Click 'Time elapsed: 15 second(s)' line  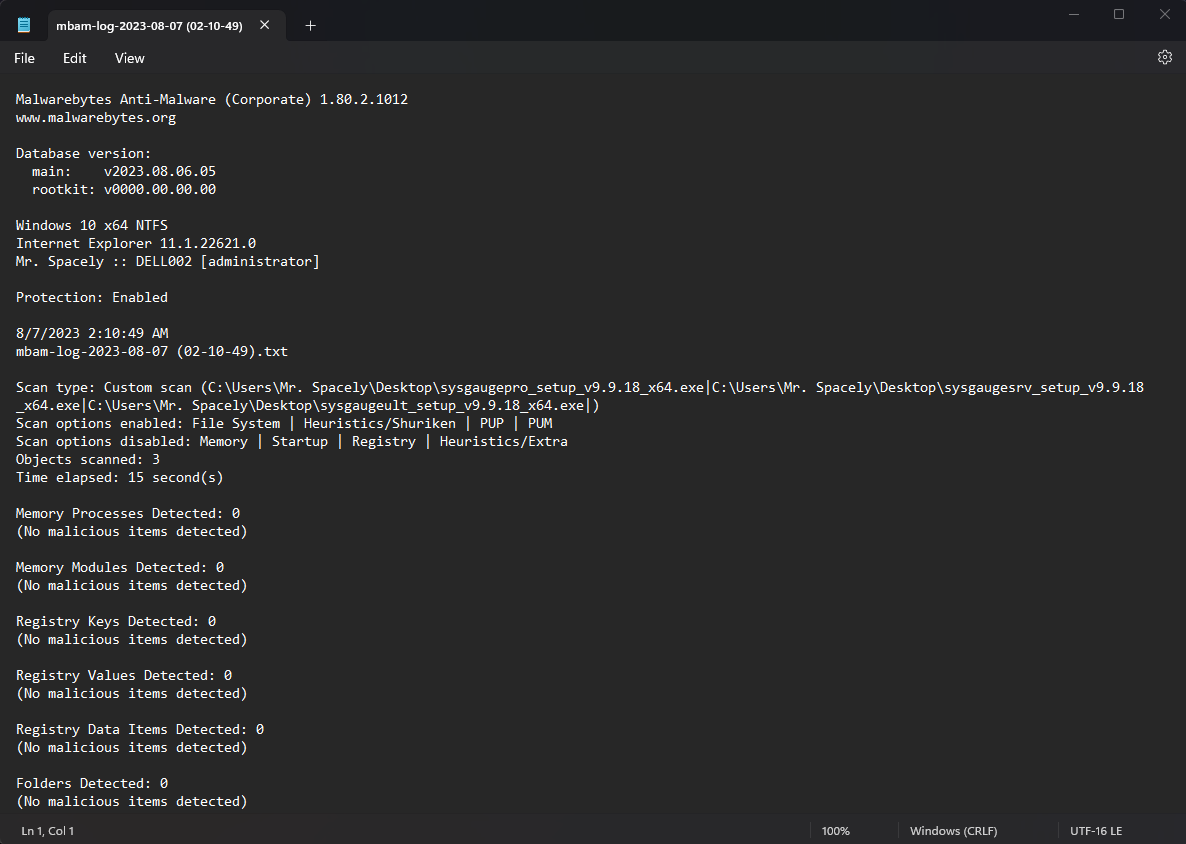(120, 477)
